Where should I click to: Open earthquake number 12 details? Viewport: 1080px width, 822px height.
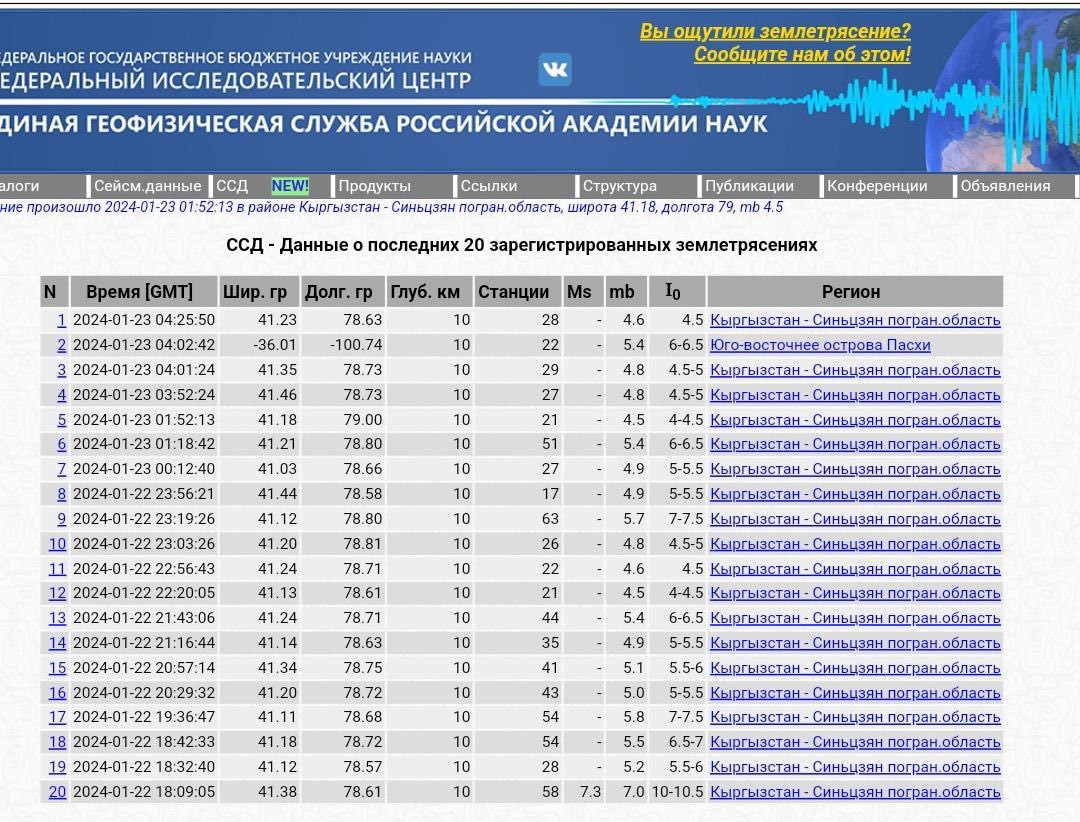pos(57,593)
